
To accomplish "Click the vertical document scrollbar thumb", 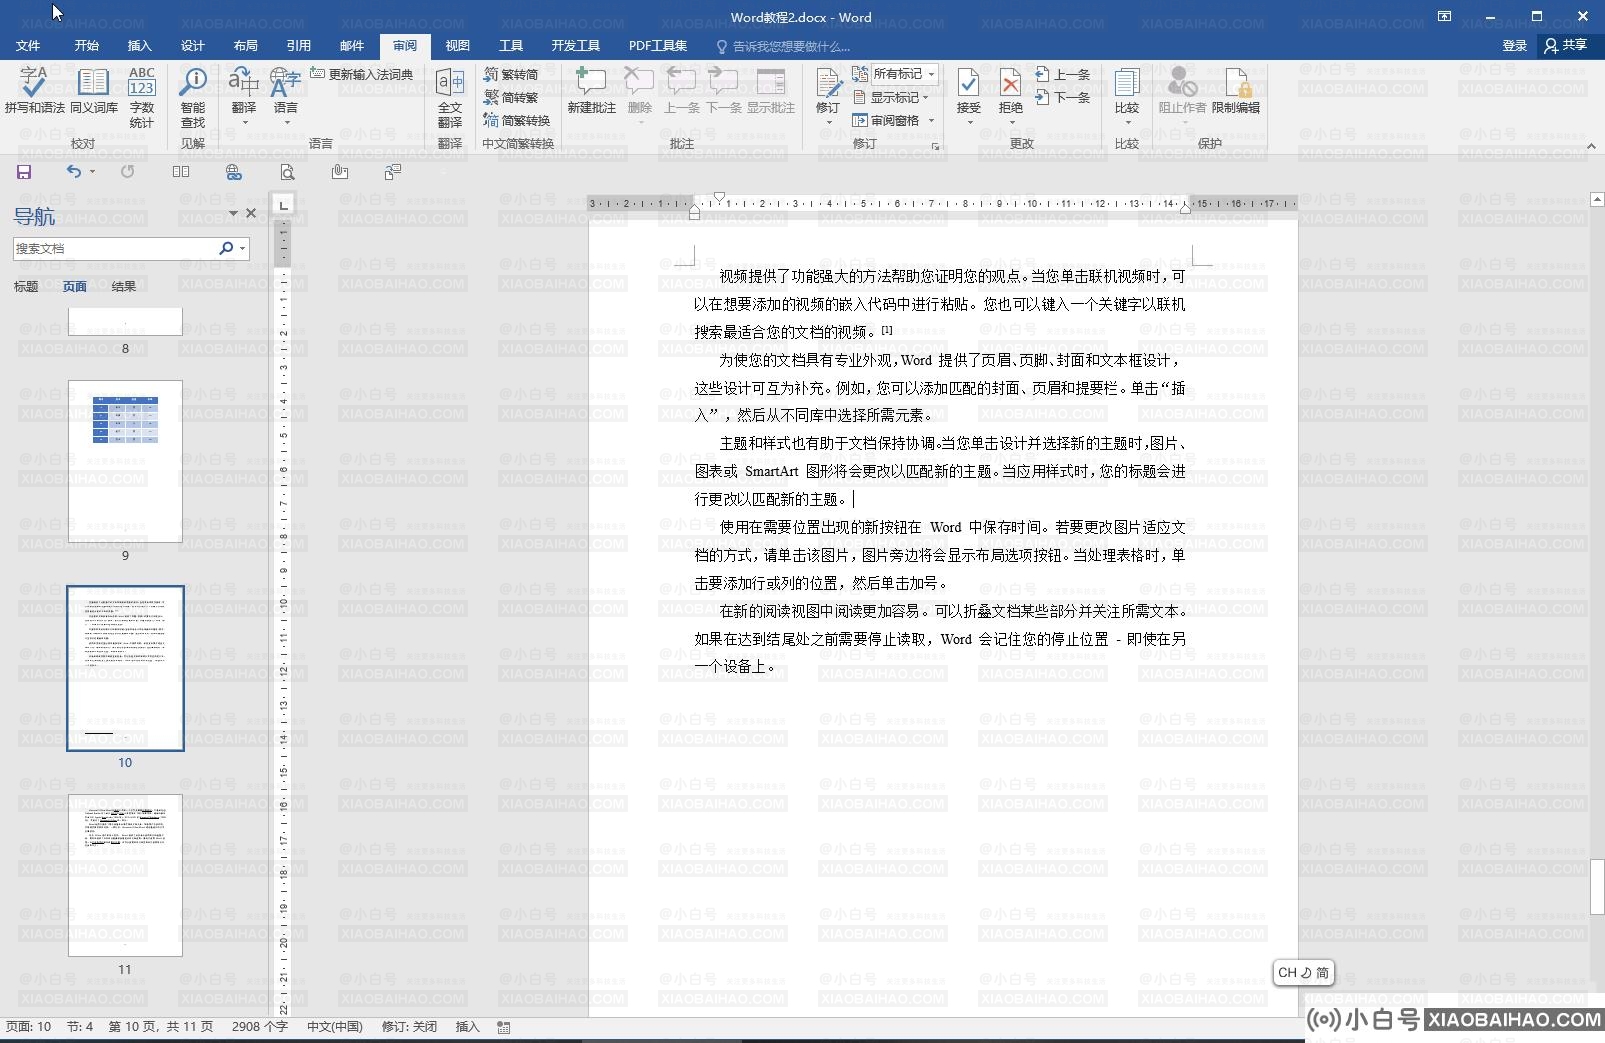I will pos(1597,886).
